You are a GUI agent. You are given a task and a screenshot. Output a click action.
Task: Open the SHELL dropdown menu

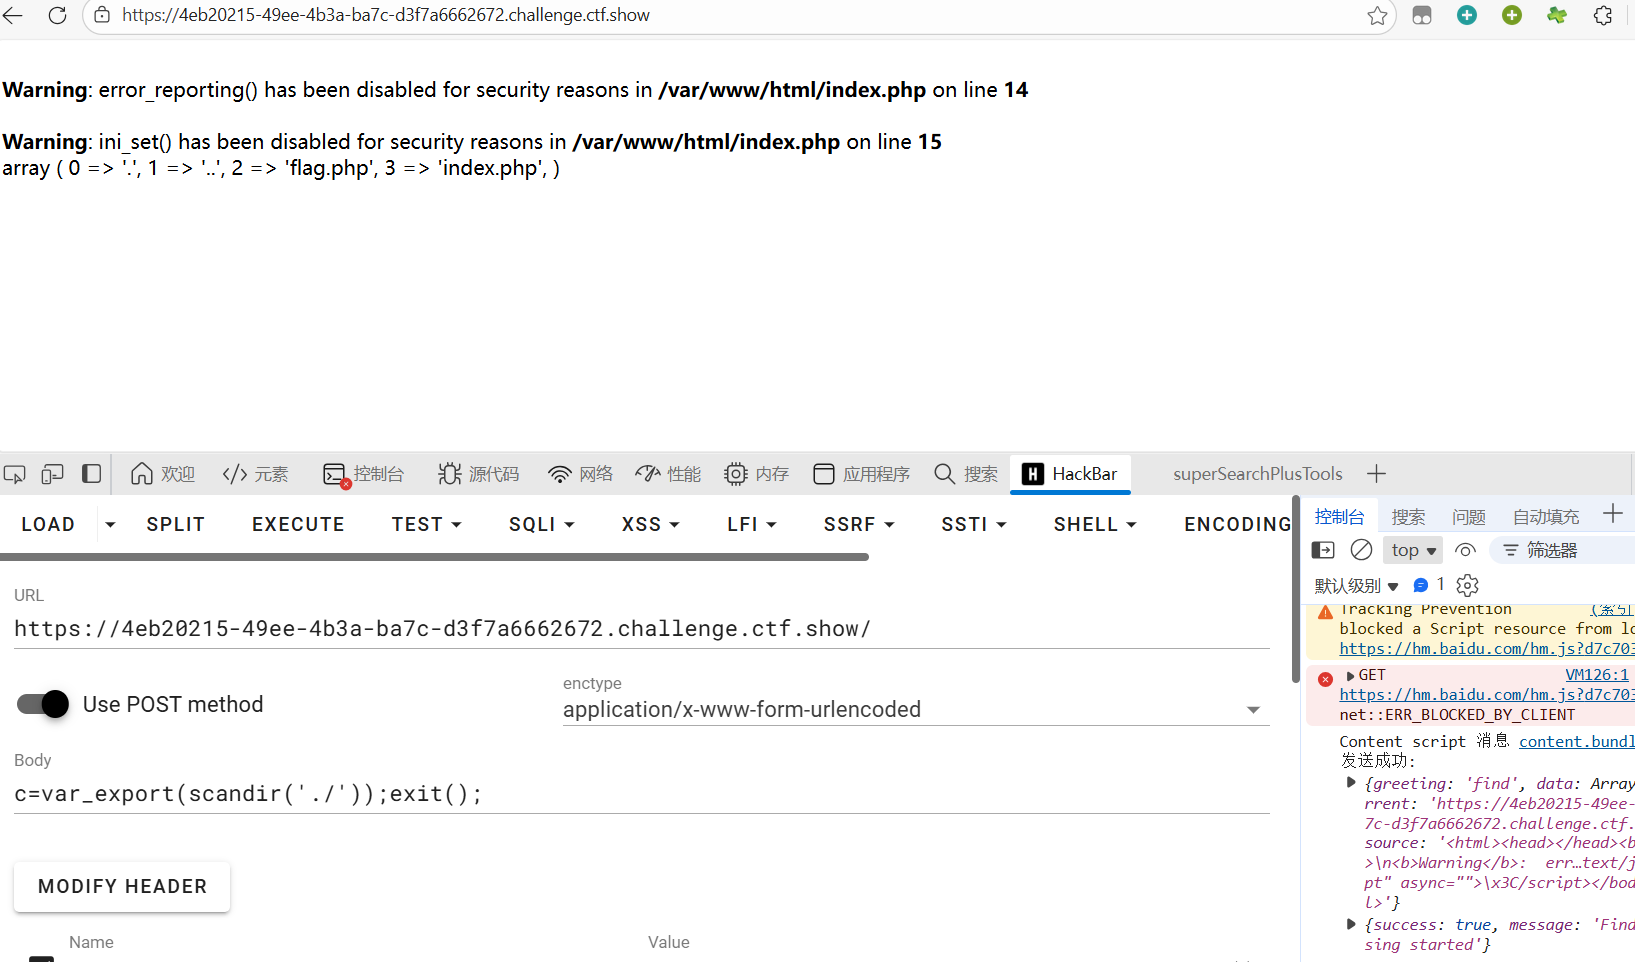tap(1095, 524)
